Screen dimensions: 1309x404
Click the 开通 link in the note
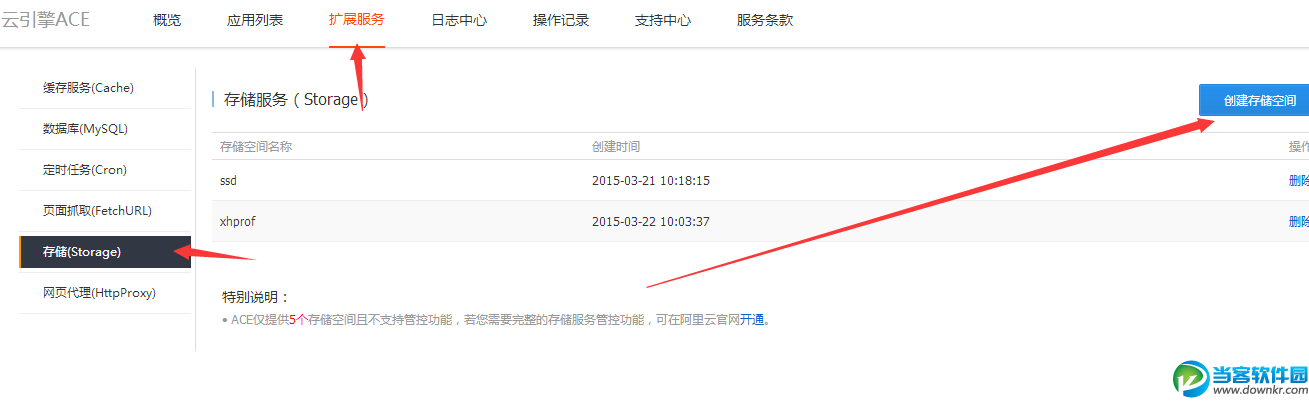752,320
